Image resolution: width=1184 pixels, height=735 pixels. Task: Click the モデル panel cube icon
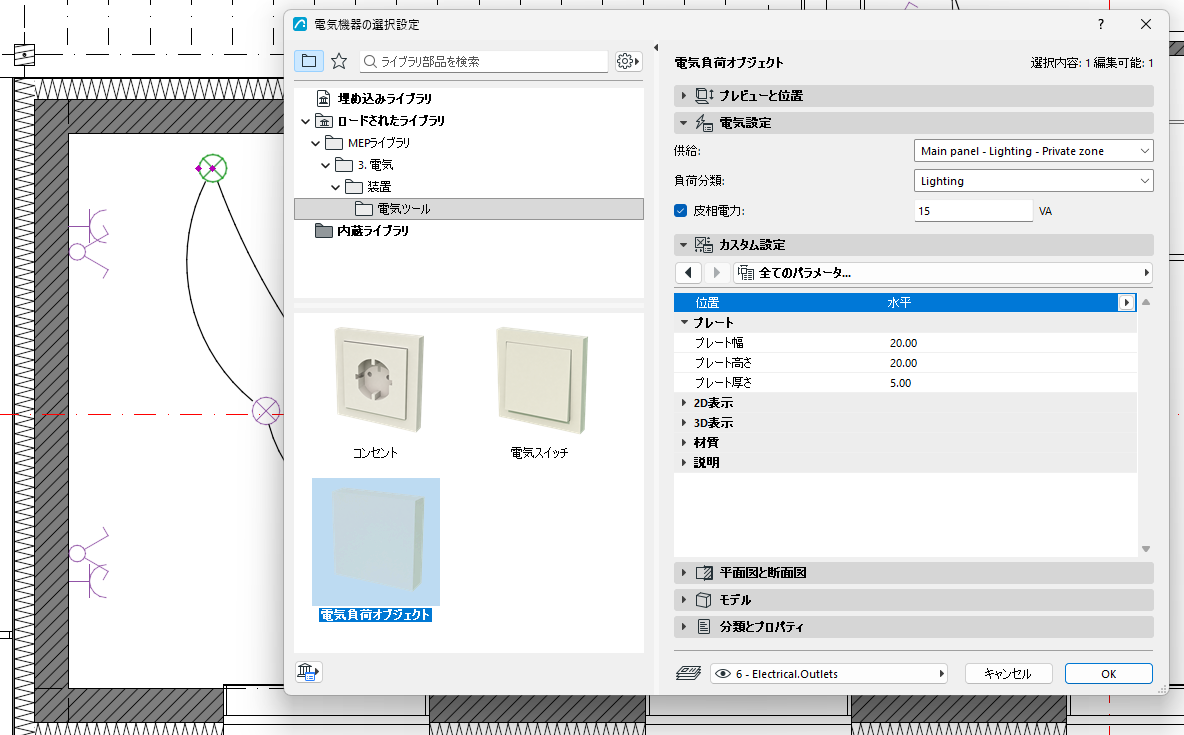704,600
